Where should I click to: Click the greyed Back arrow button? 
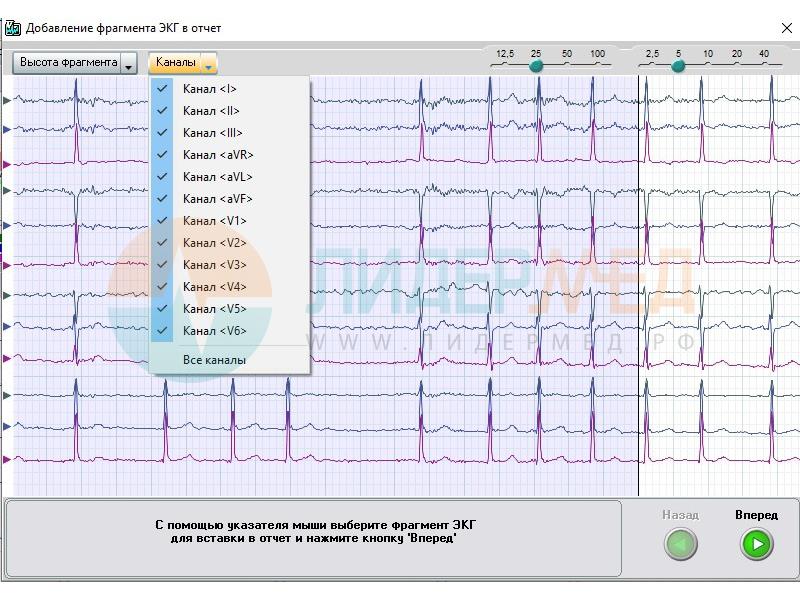pos(681,544)
